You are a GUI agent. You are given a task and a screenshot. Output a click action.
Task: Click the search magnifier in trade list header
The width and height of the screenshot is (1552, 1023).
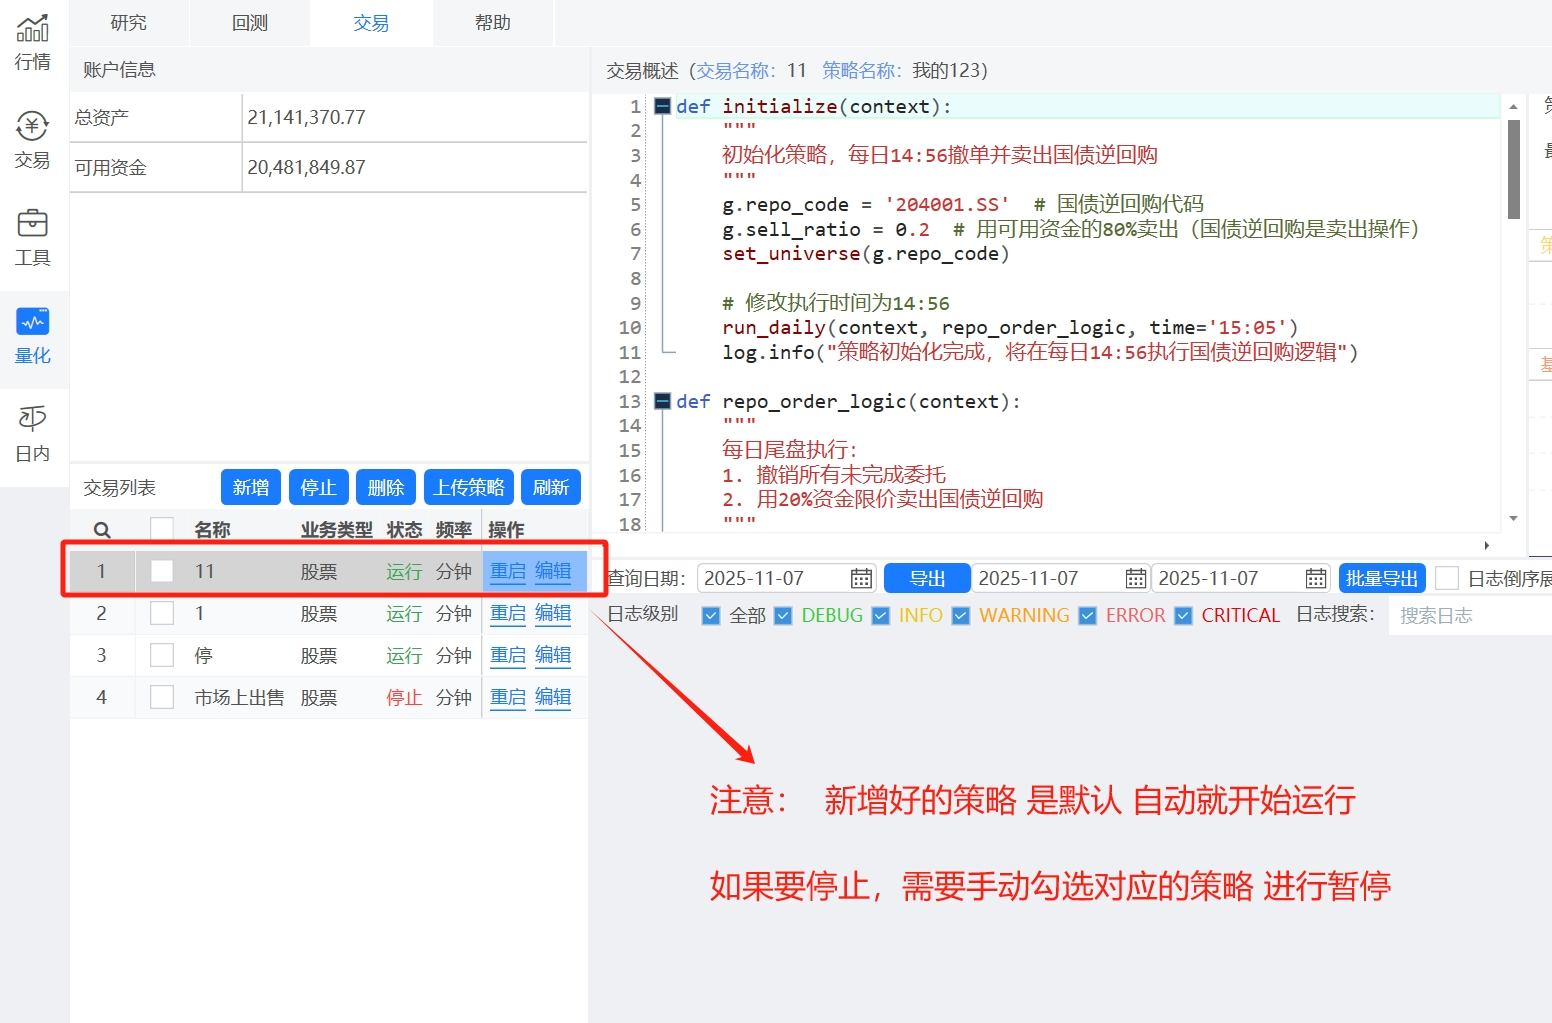102,530
